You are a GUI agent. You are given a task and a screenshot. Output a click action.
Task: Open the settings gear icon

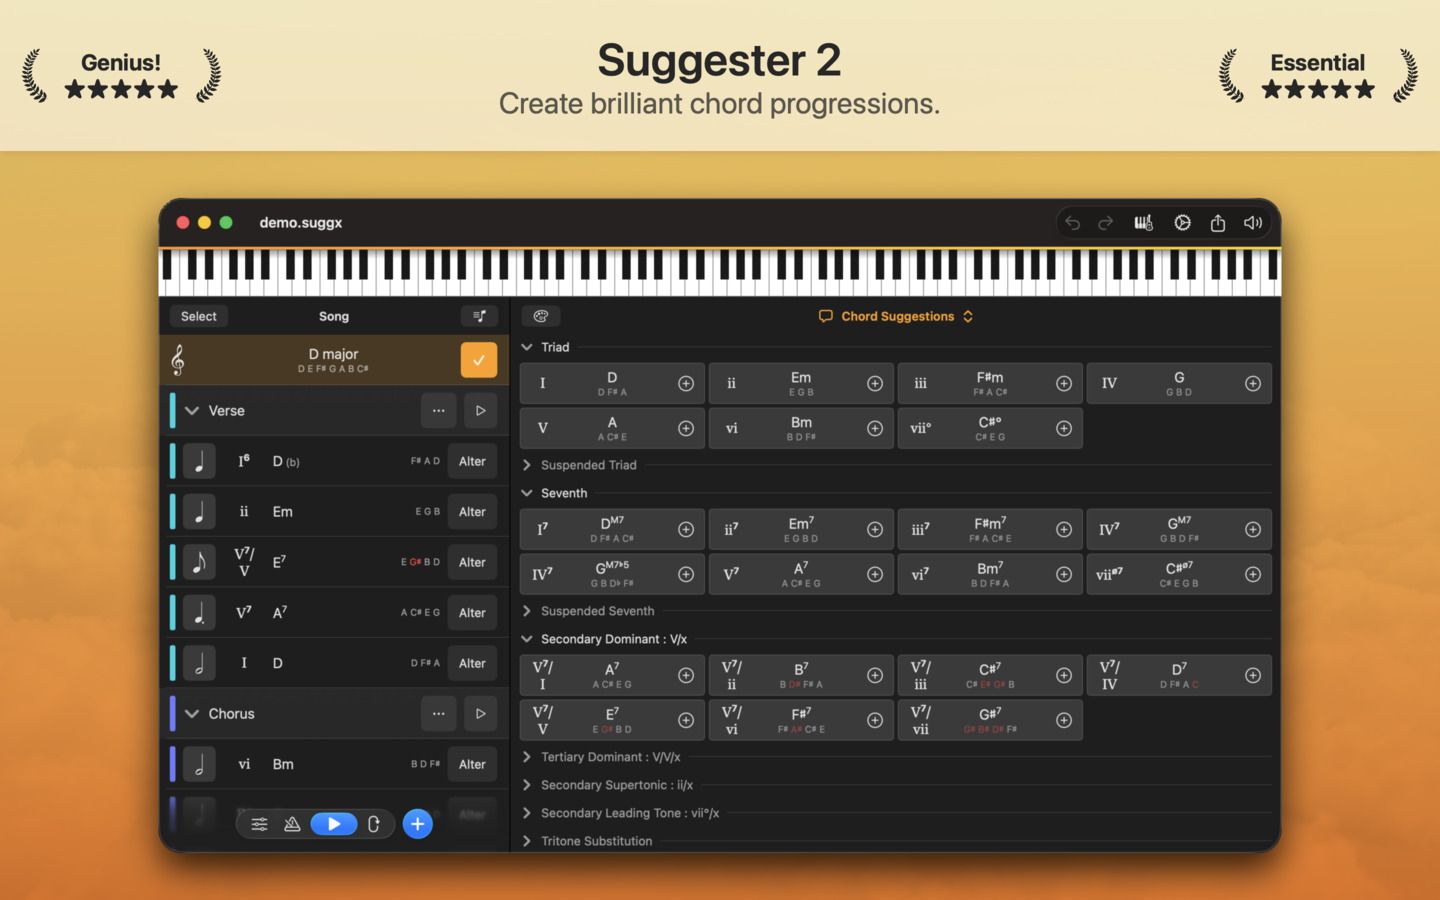coord(1182,223)
